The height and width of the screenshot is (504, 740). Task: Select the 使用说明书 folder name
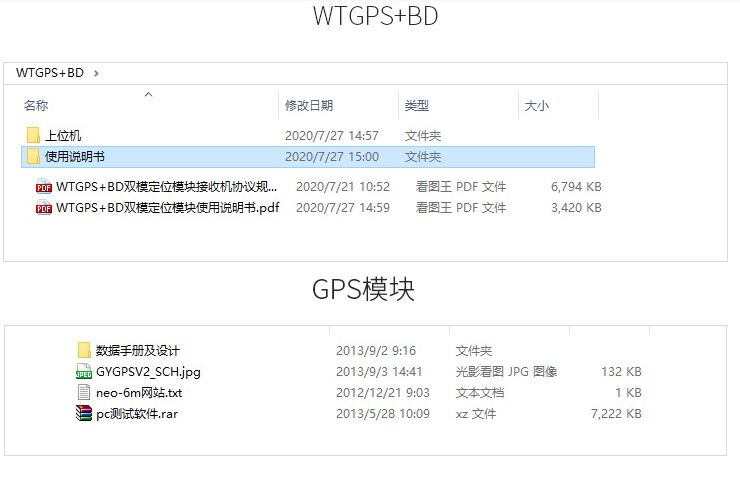(x=75, y=157)
